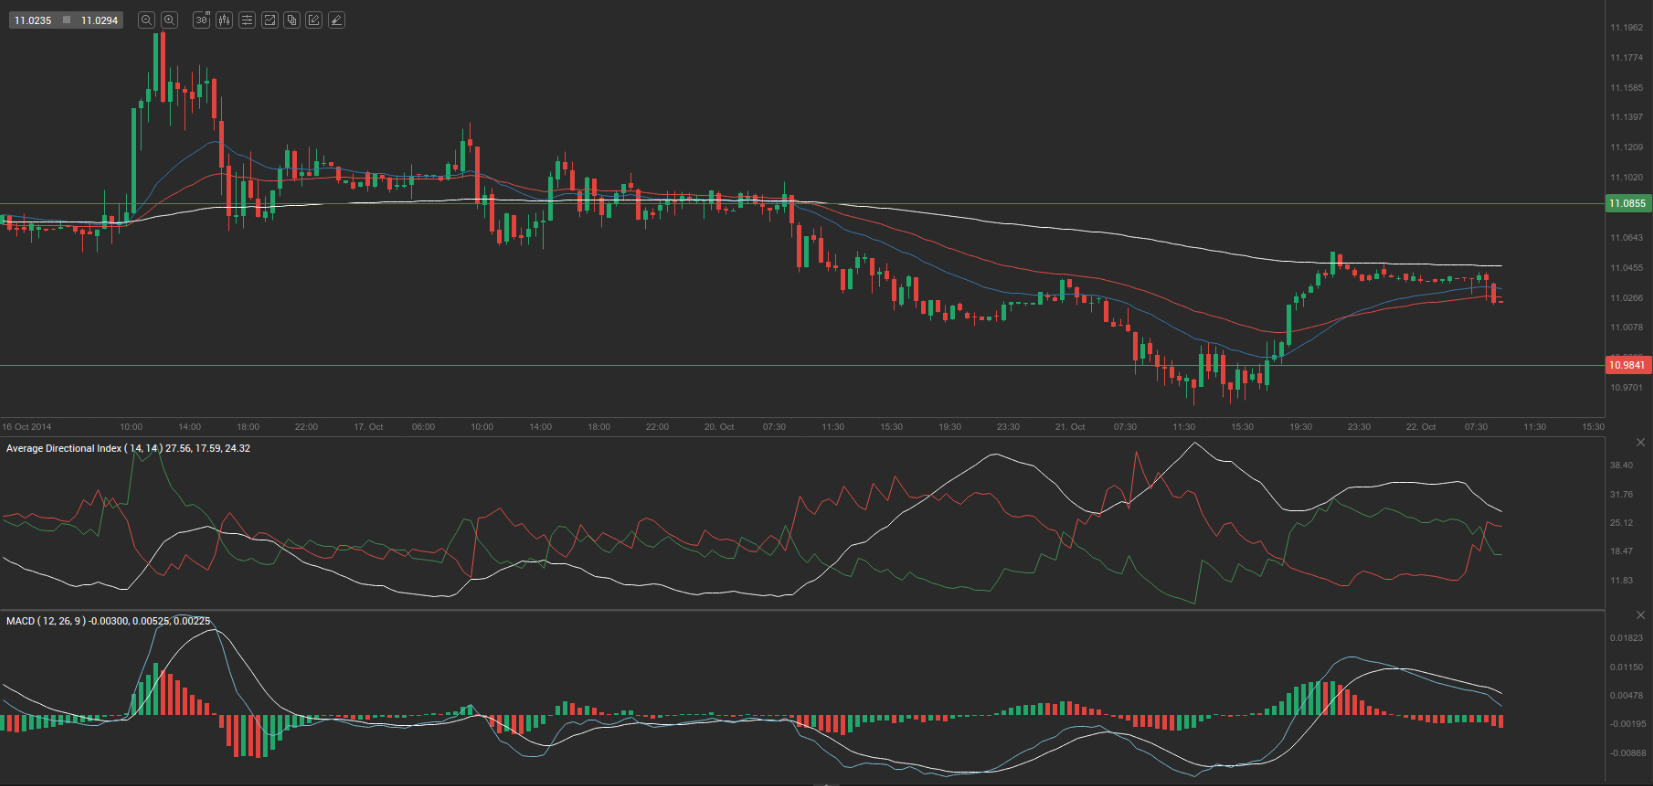1653x786 pixels.
Task: Click the ask price 11.0294
Action: 99,20
